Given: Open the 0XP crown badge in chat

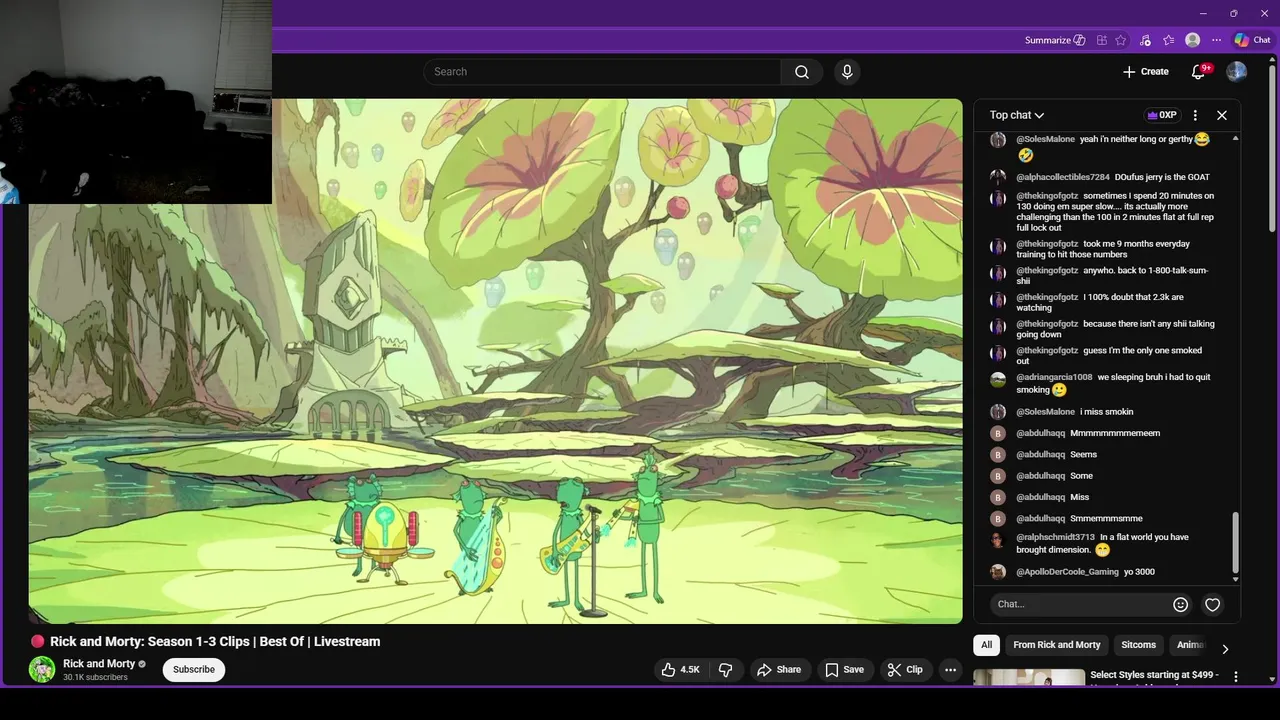Looking at the screenshot, I should click(1161, 115).
